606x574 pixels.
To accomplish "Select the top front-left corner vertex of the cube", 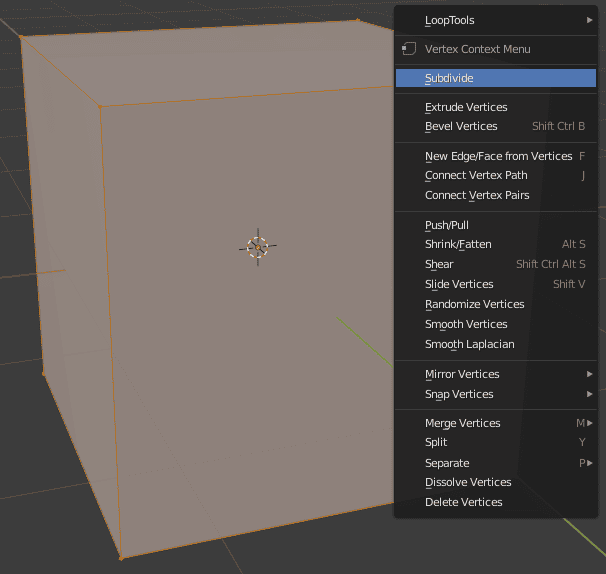I will click(x=100, y=107).
